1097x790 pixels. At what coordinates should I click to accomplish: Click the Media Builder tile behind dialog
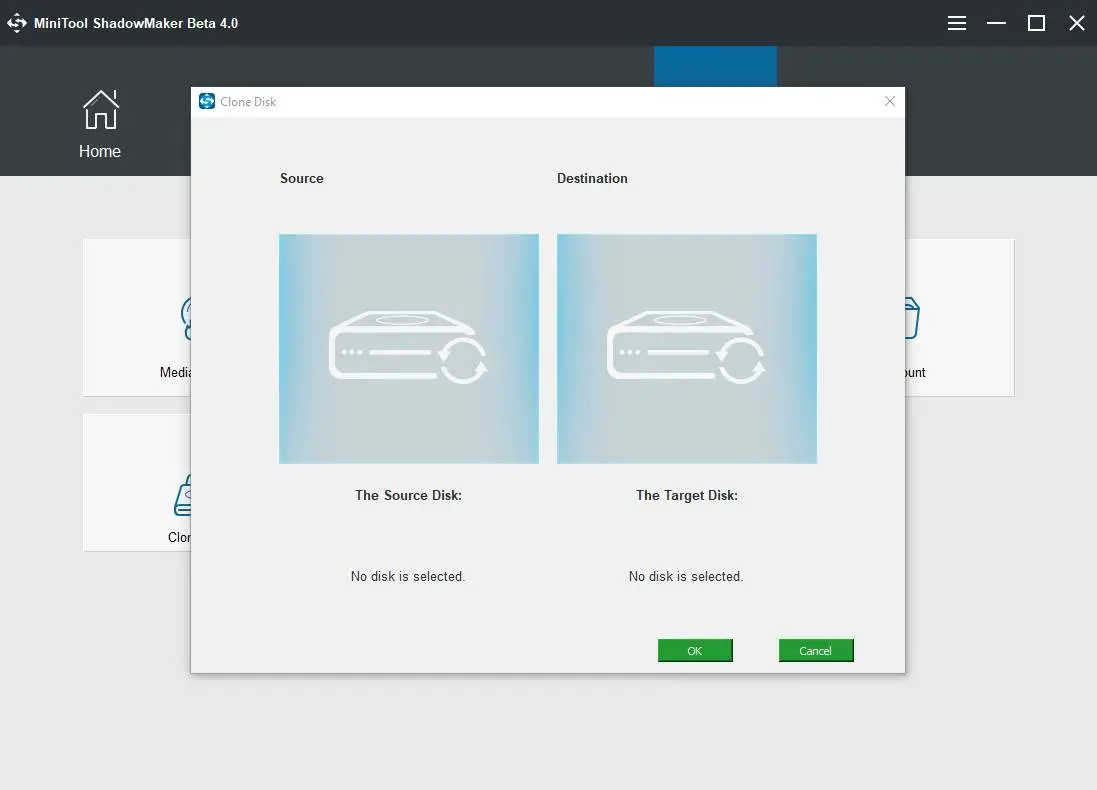[137, 318]
